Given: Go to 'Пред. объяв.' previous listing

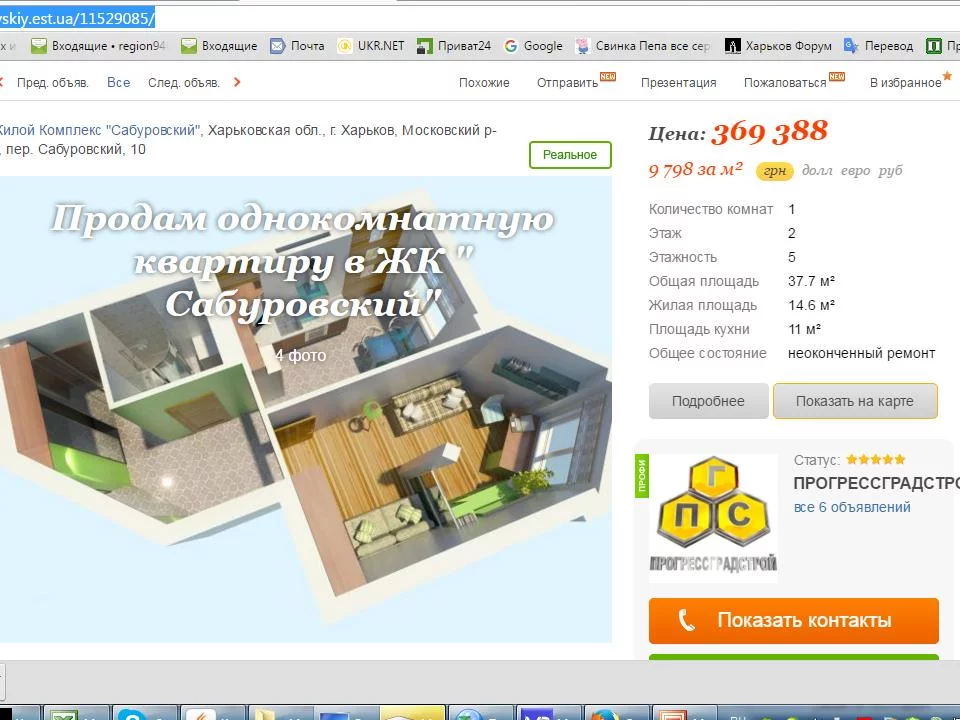Looking at the screenshot, I should click(x=53, y=83).
